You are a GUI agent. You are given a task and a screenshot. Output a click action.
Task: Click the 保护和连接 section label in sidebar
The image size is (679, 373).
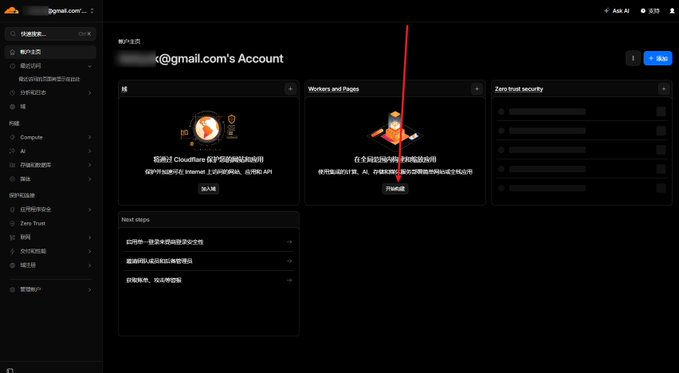22,195
